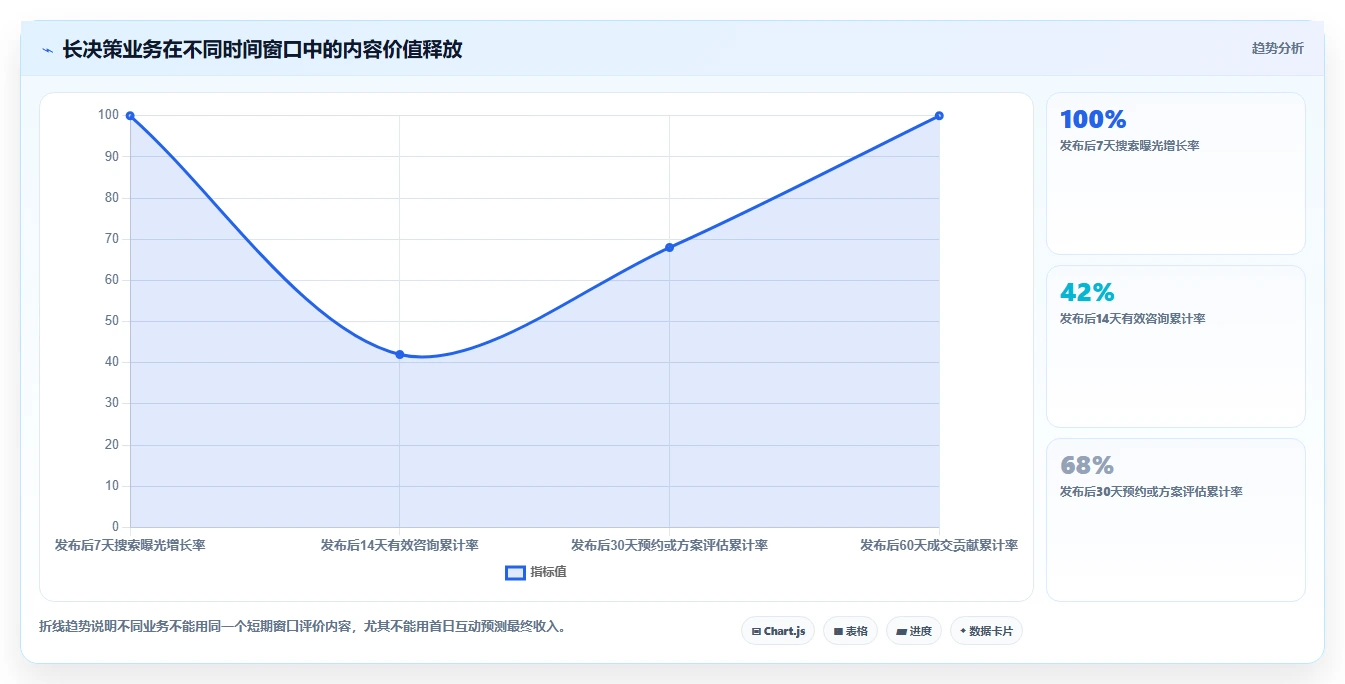Select the 进度 tag chip

(x=914, y=631)
